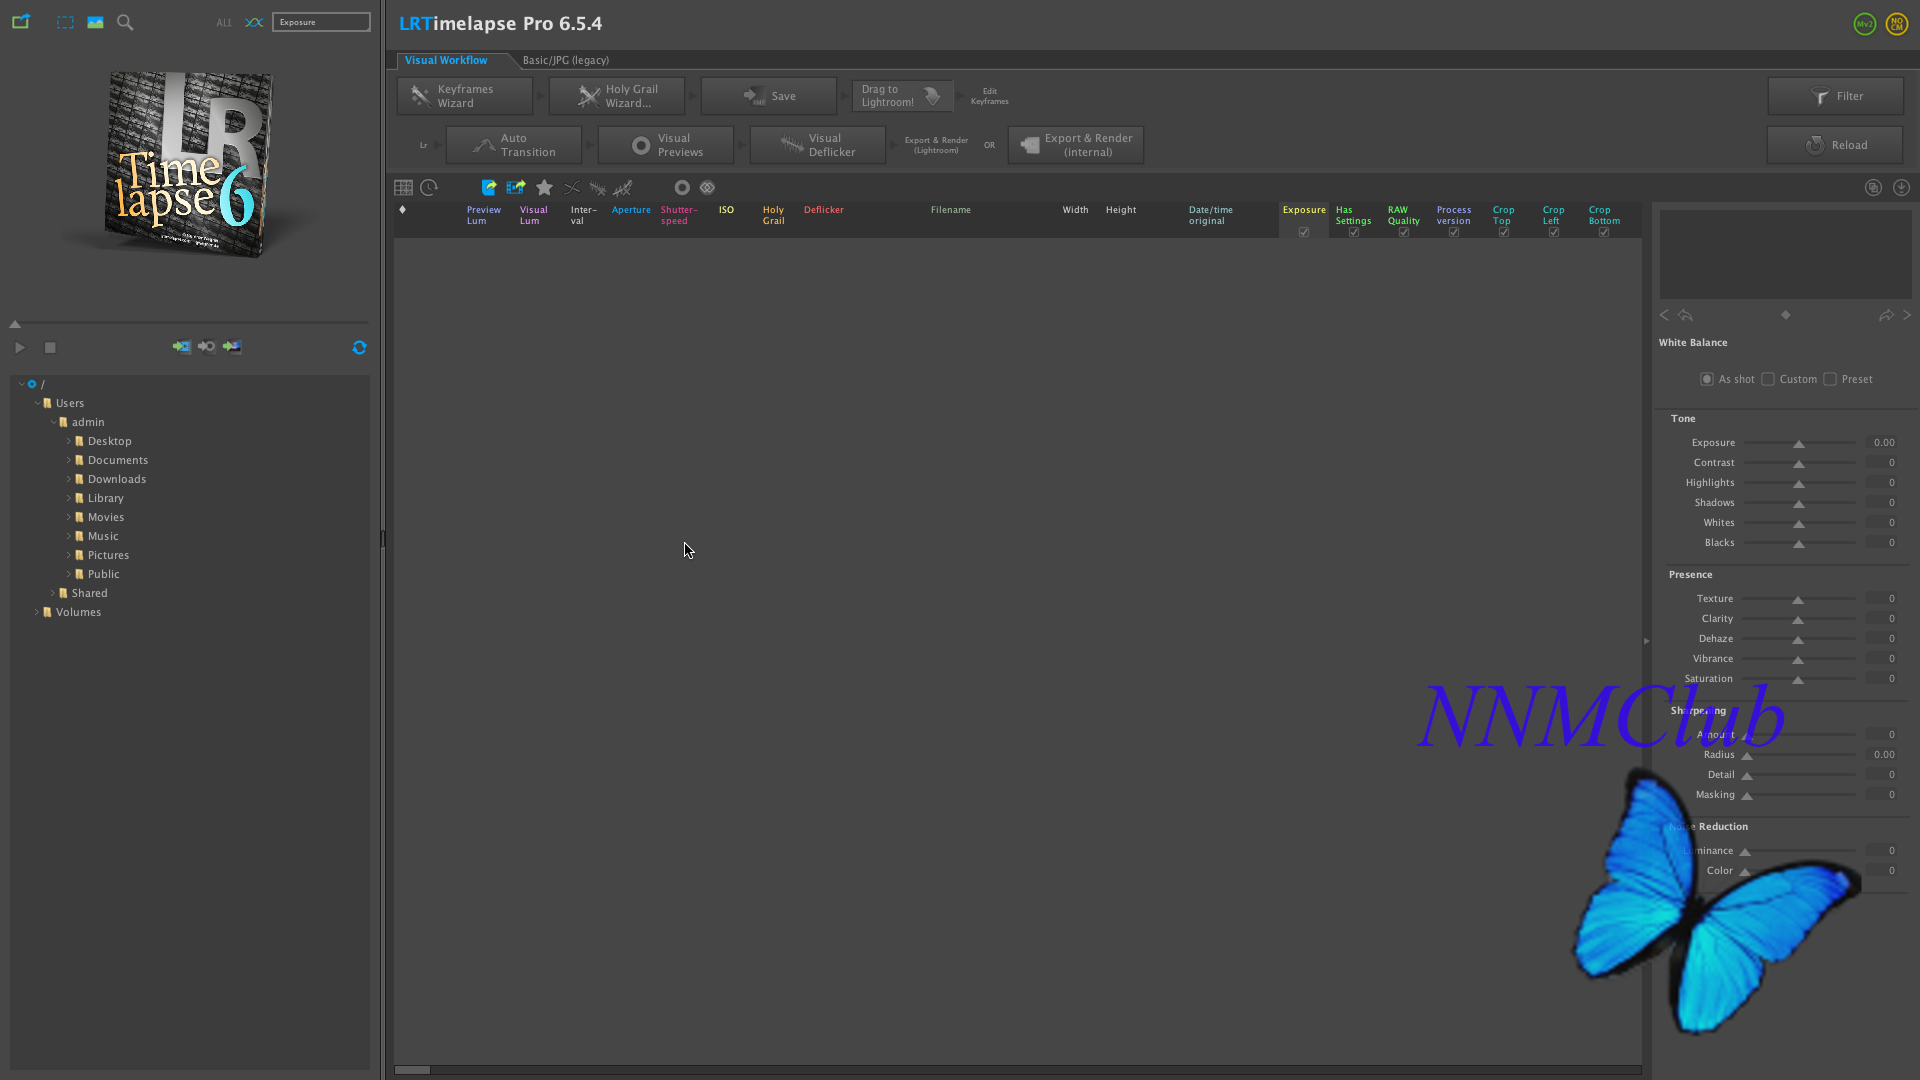Open the Holy Grail Wizard
The image size is (1920, 1080).
coord(617,96)
